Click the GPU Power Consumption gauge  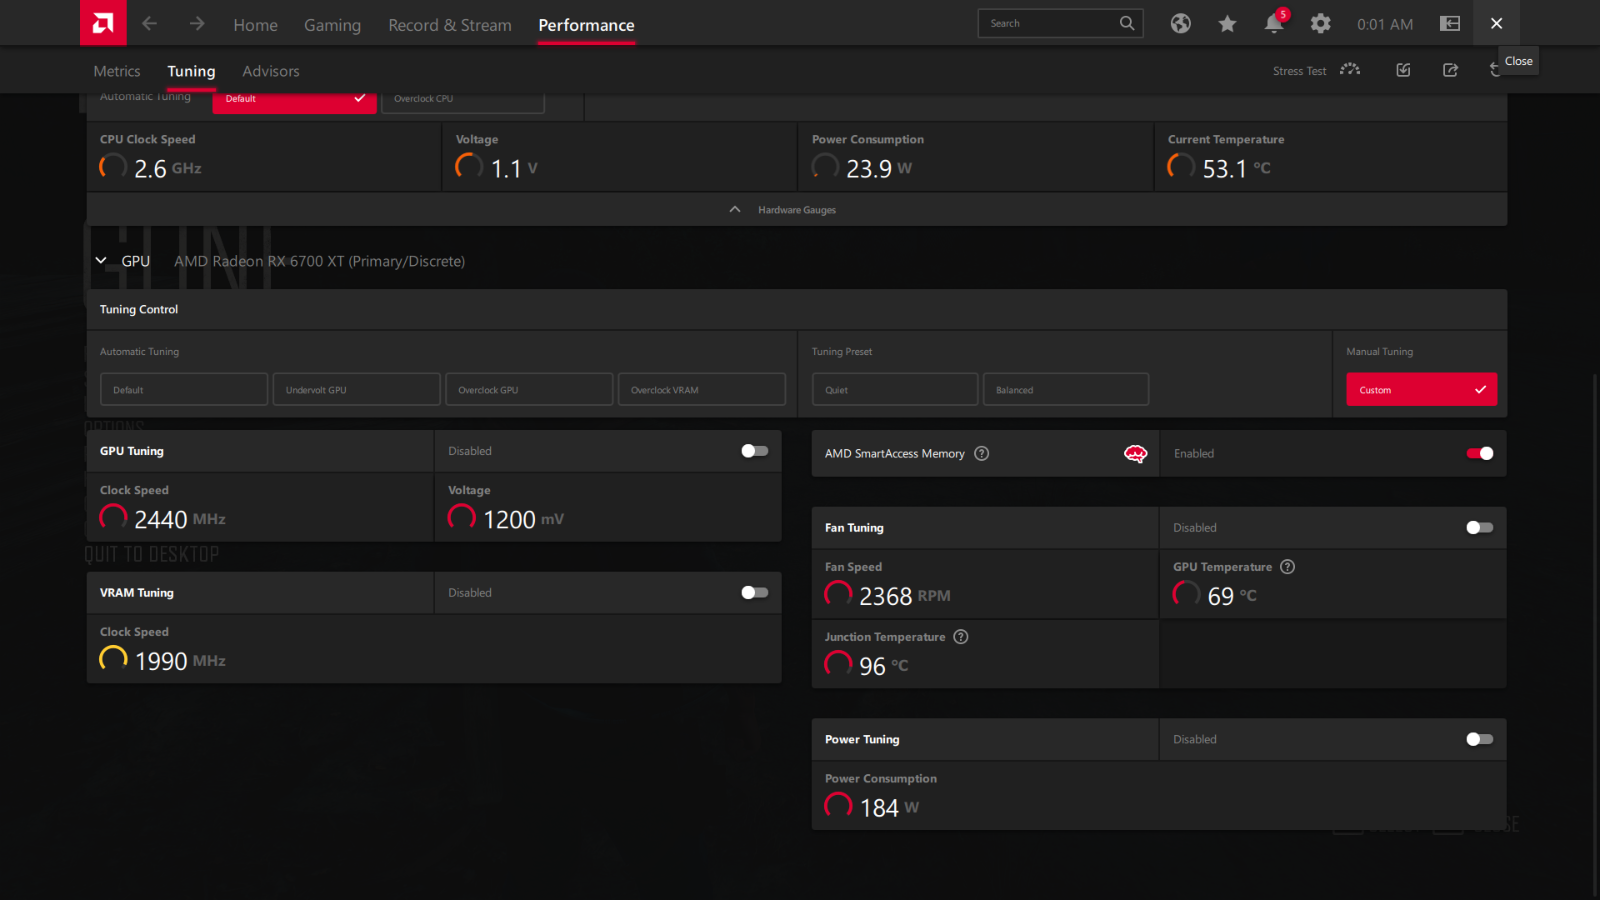coord(838,806)
